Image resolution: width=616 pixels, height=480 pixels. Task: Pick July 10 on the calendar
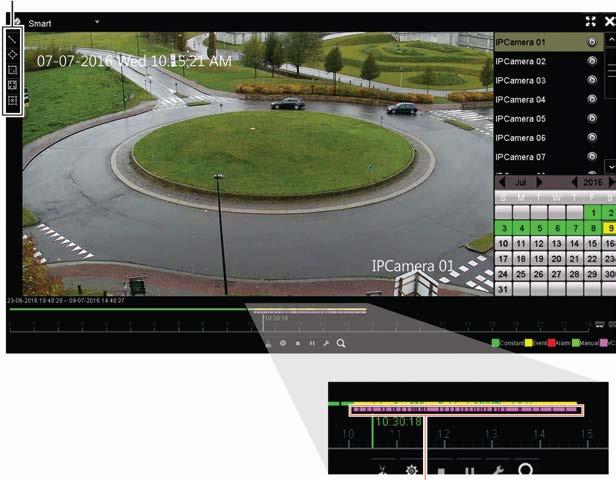pos(503,244)
